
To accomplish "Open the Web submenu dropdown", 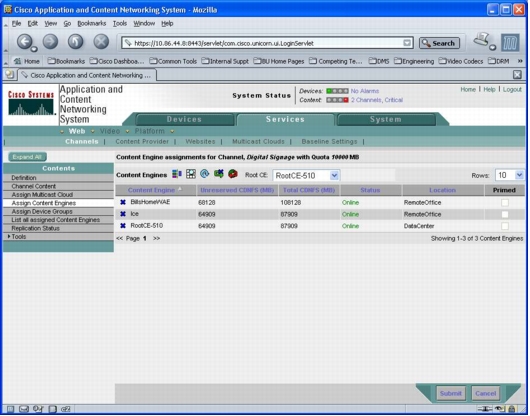I will pyautogui.click(x=92, y=131).
